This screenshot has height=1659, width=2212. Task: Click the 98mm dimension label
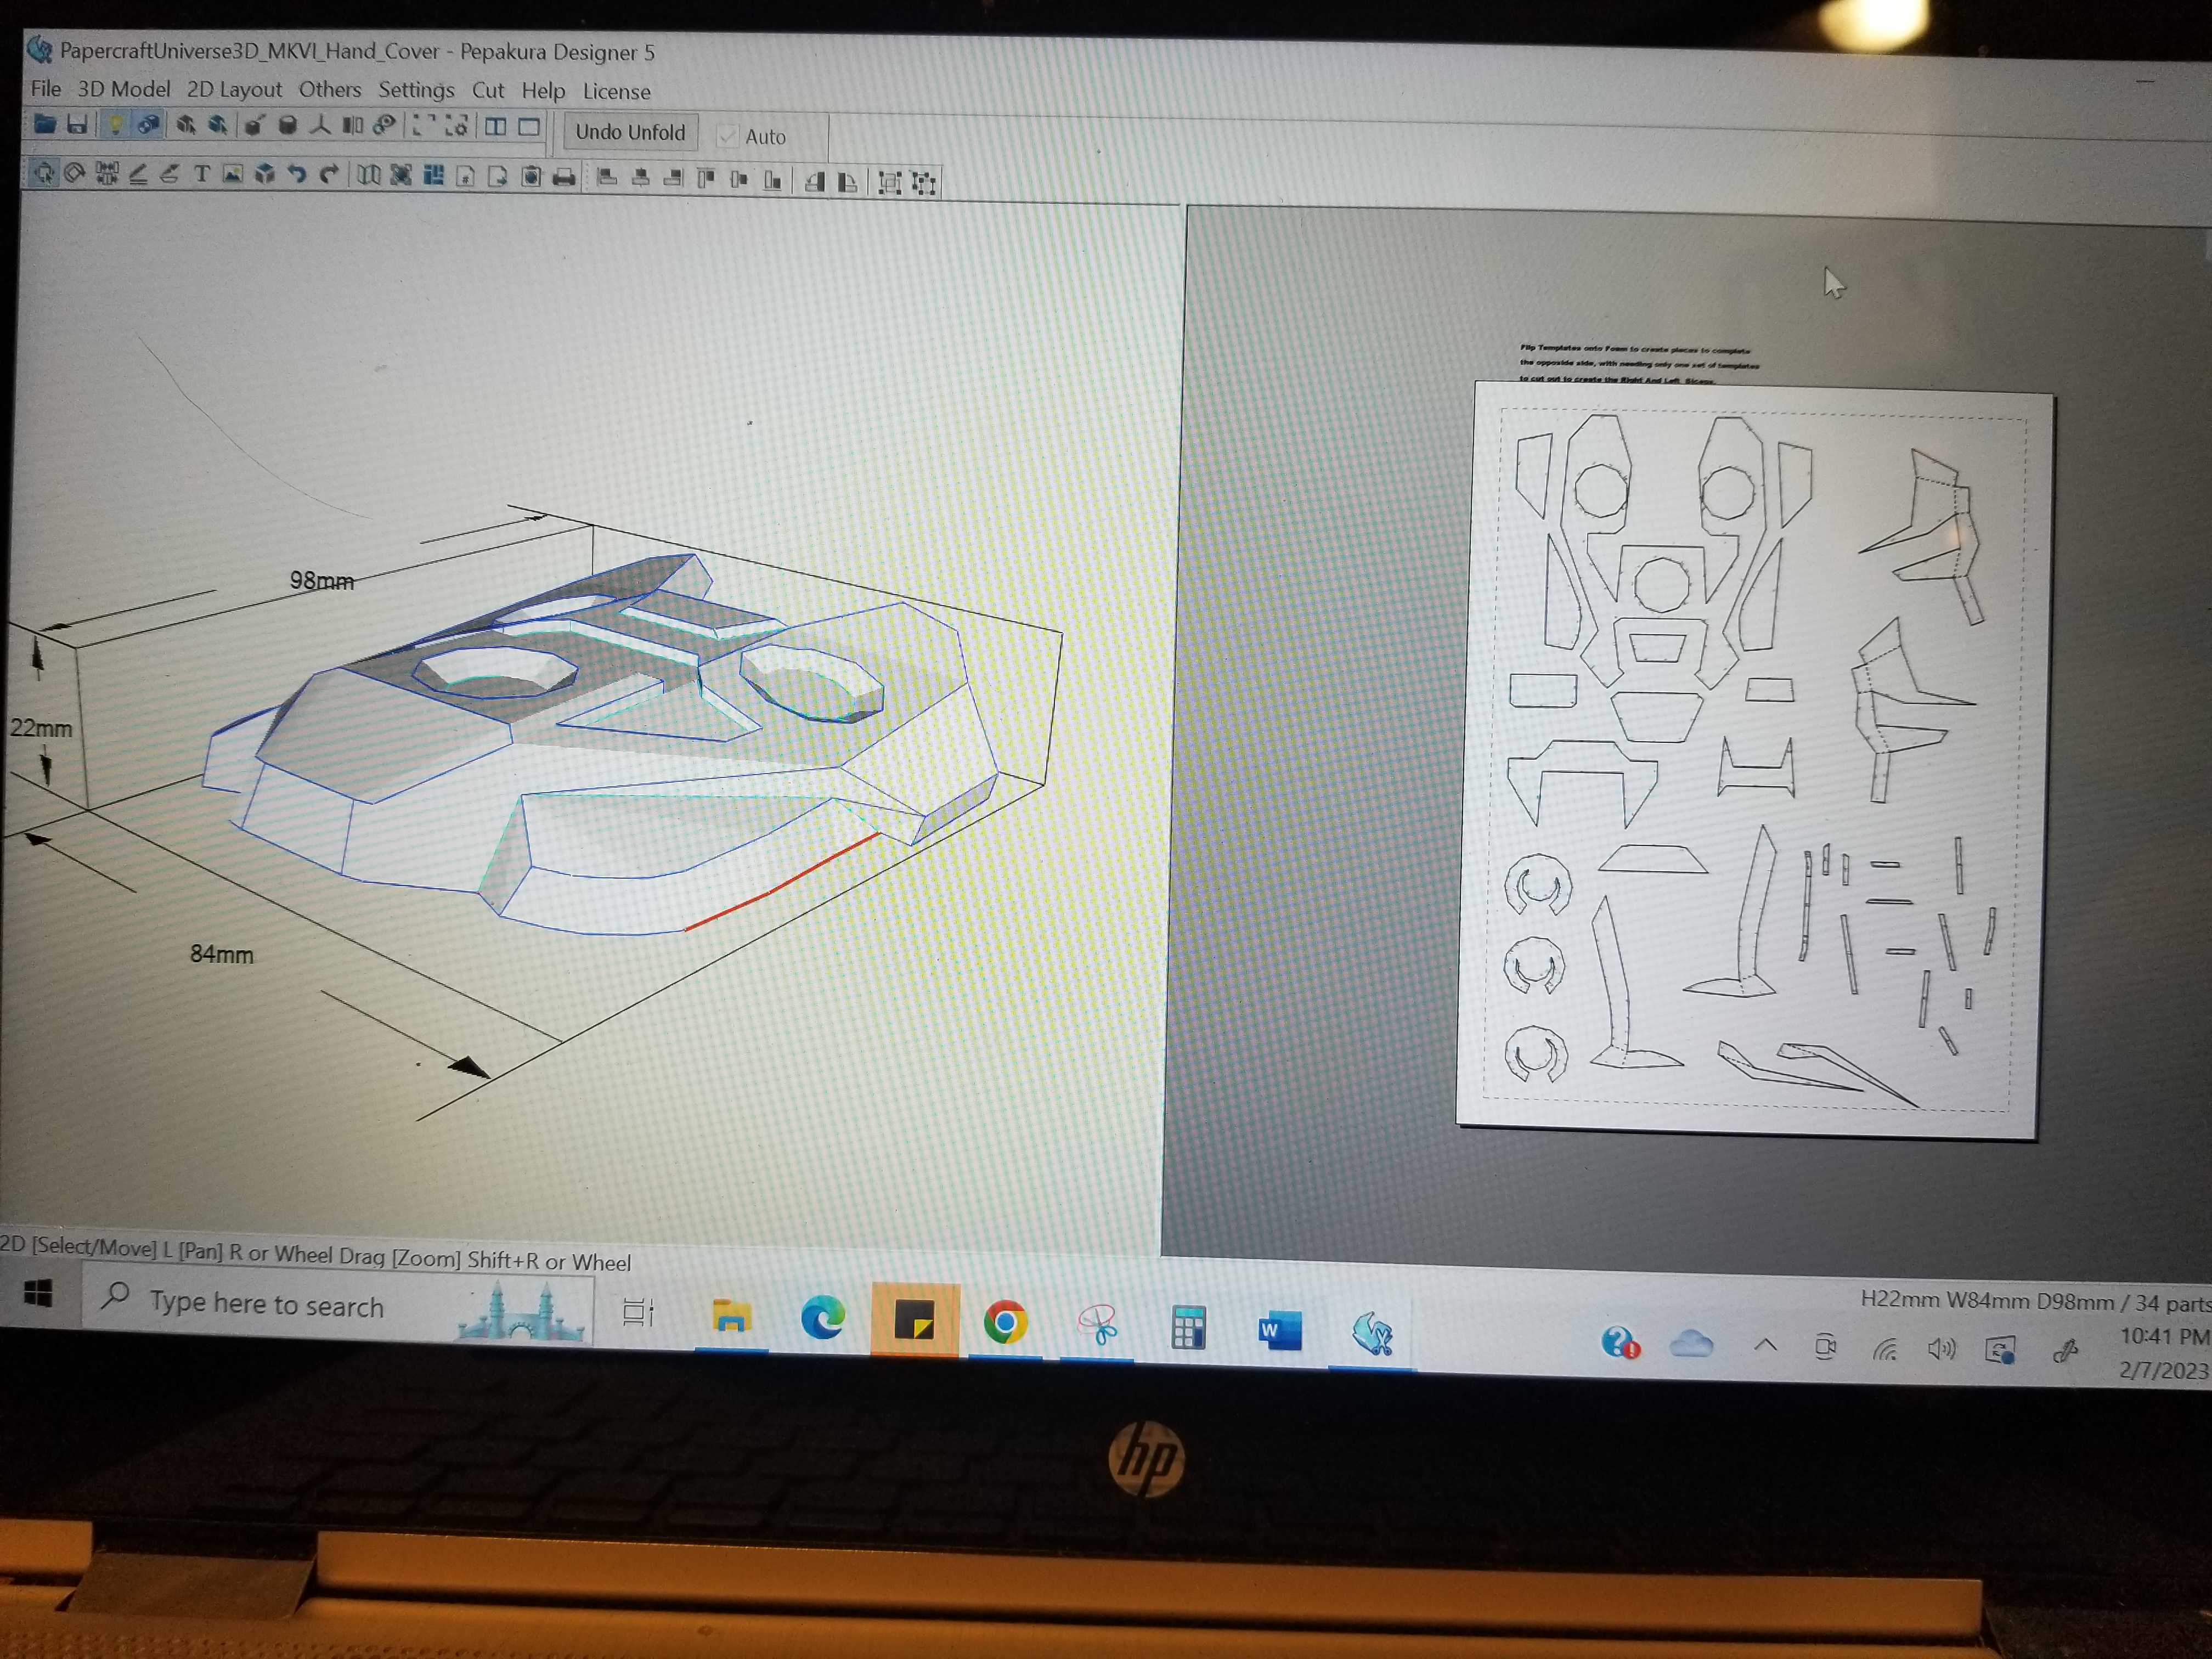click(x=322, y=581)
